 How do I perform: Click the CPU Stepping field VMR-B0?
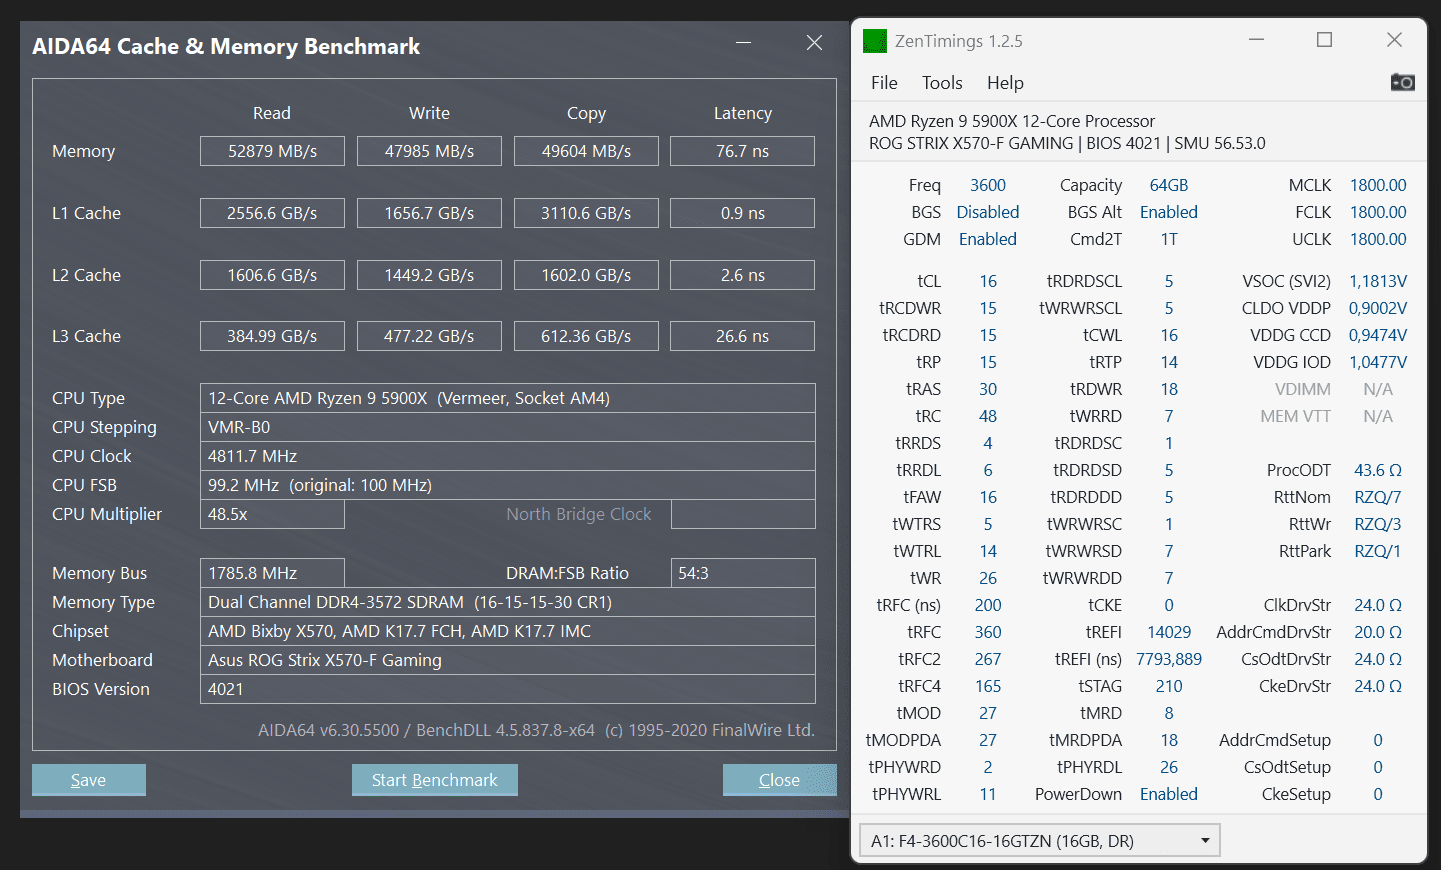coord(508,427)
